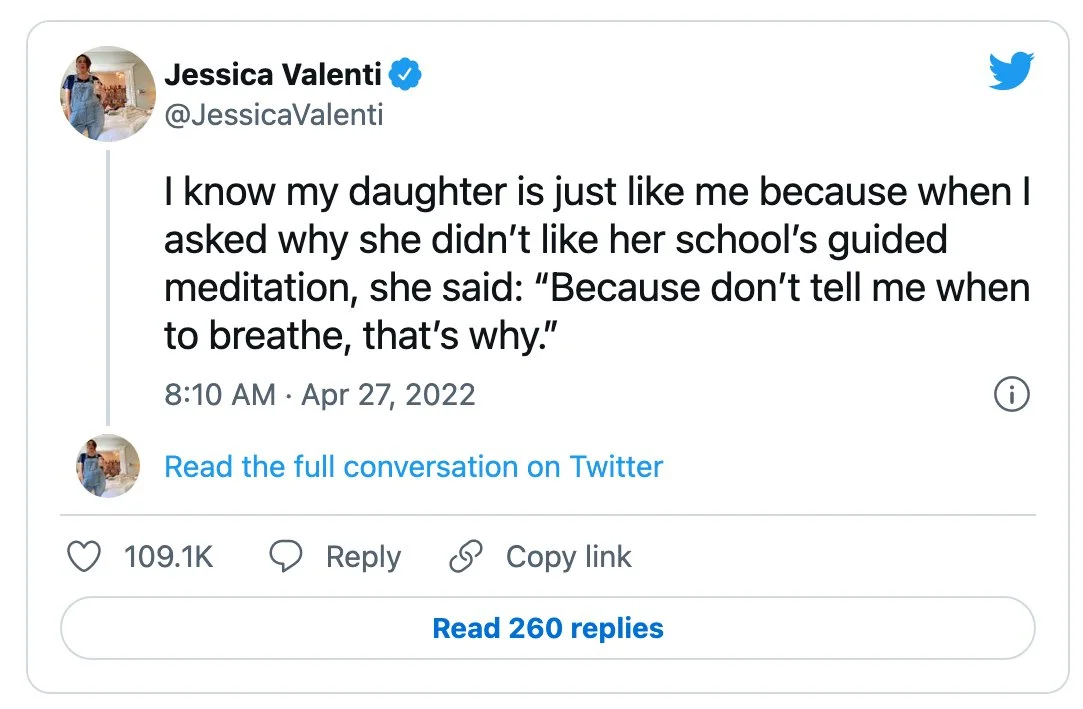Click the copy link chain icon
This screenshot has width=1083, height=709.
tap(466, 557)
